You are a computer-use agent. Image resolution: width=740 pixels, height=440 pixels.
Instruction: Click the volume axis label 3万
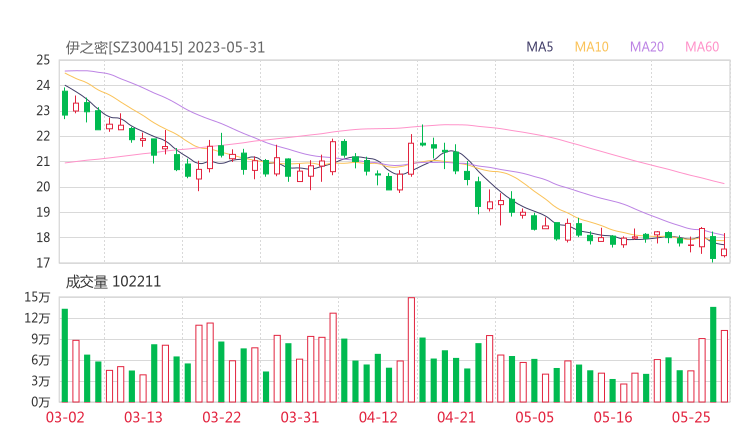tap(41, 381)
